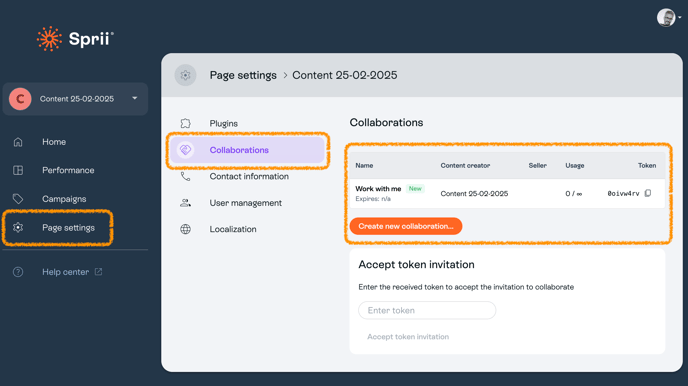688x386 pixels.
Task: Click the Campaigns tag icon
Action: [x=18, y=199]
